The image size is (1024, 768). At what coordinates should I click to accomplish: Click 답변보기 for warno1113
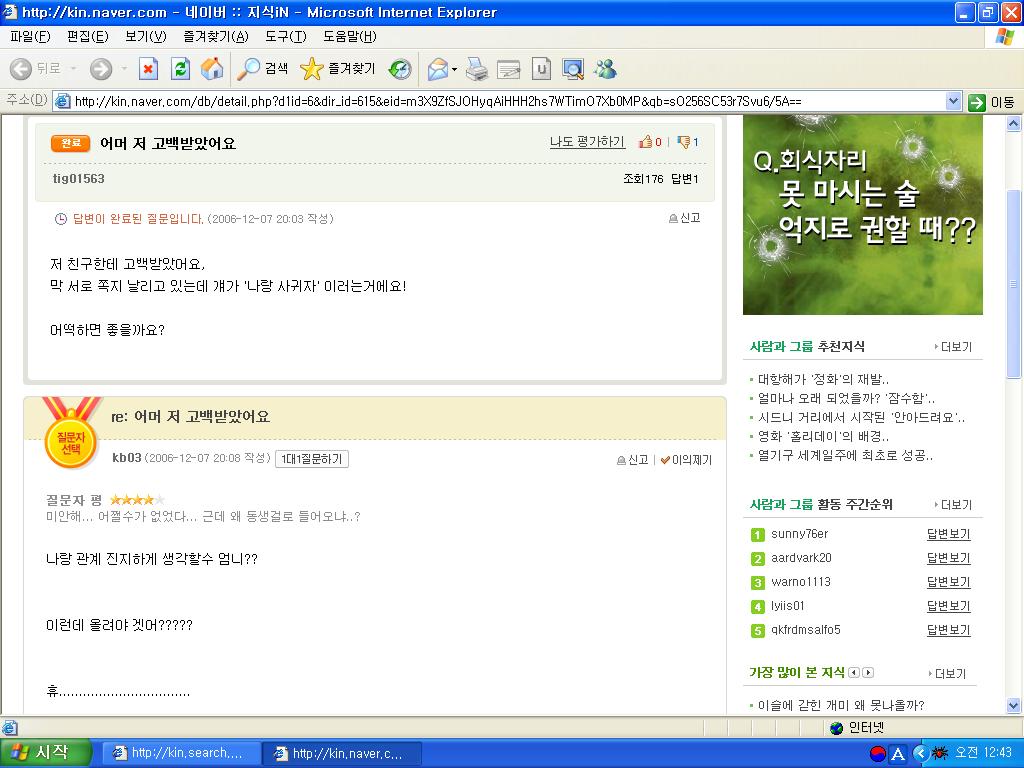click(x=948, y=582)
